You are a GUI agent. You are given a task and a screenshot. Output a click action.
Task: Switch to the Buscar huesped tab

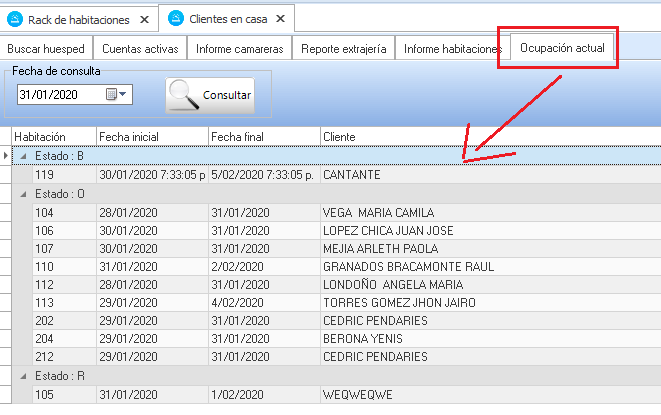click(47, 48)
